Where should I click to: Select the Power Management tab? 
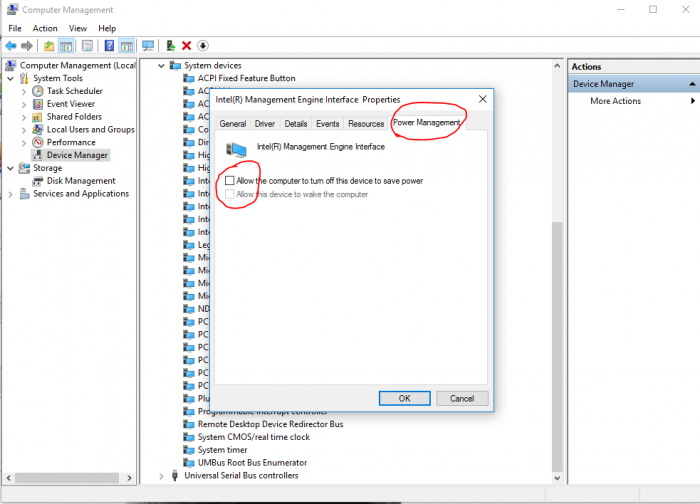pyautogui.click(x=426, y=122)
